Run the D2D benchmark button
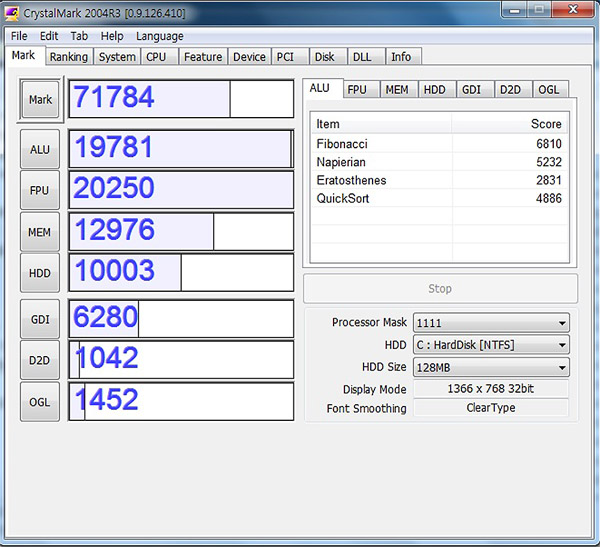Viewport: 600px width, 547px height. [40, 360]
